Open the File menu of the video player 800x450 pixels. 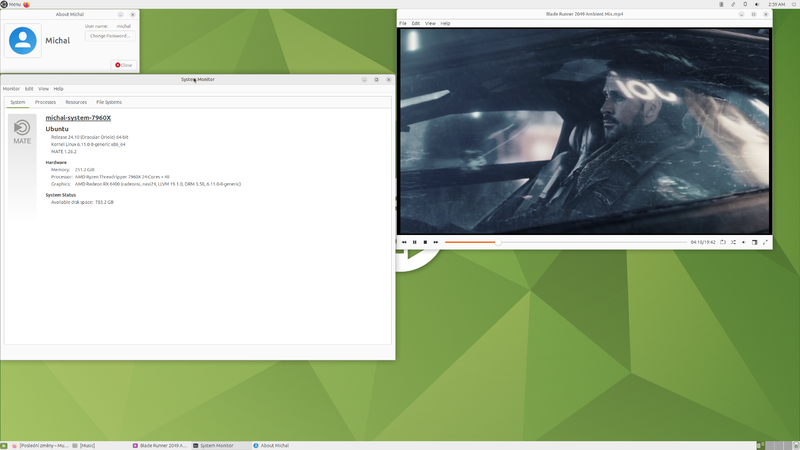coord(403,23)
